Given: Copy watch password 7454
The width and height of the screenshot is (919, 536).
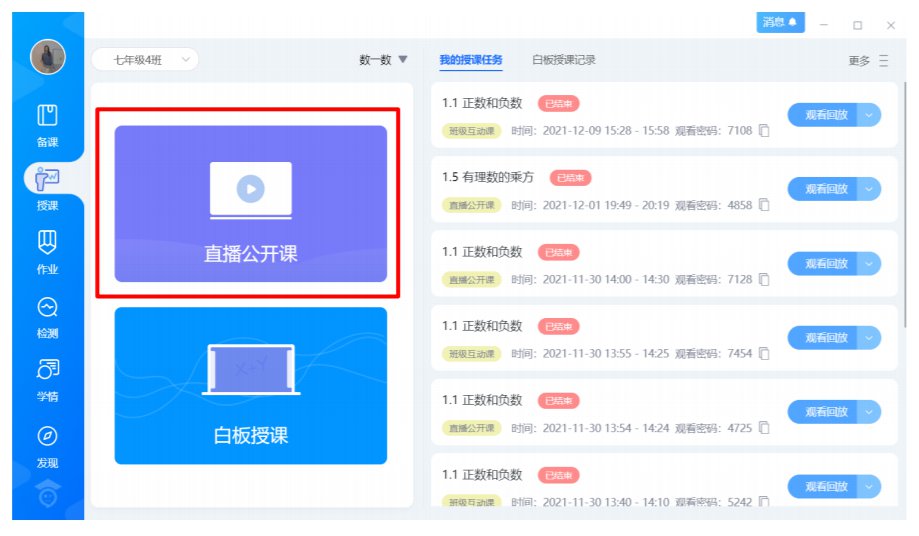Looking at the screenshot, I should pyautogui.click(x=764, y=353).
